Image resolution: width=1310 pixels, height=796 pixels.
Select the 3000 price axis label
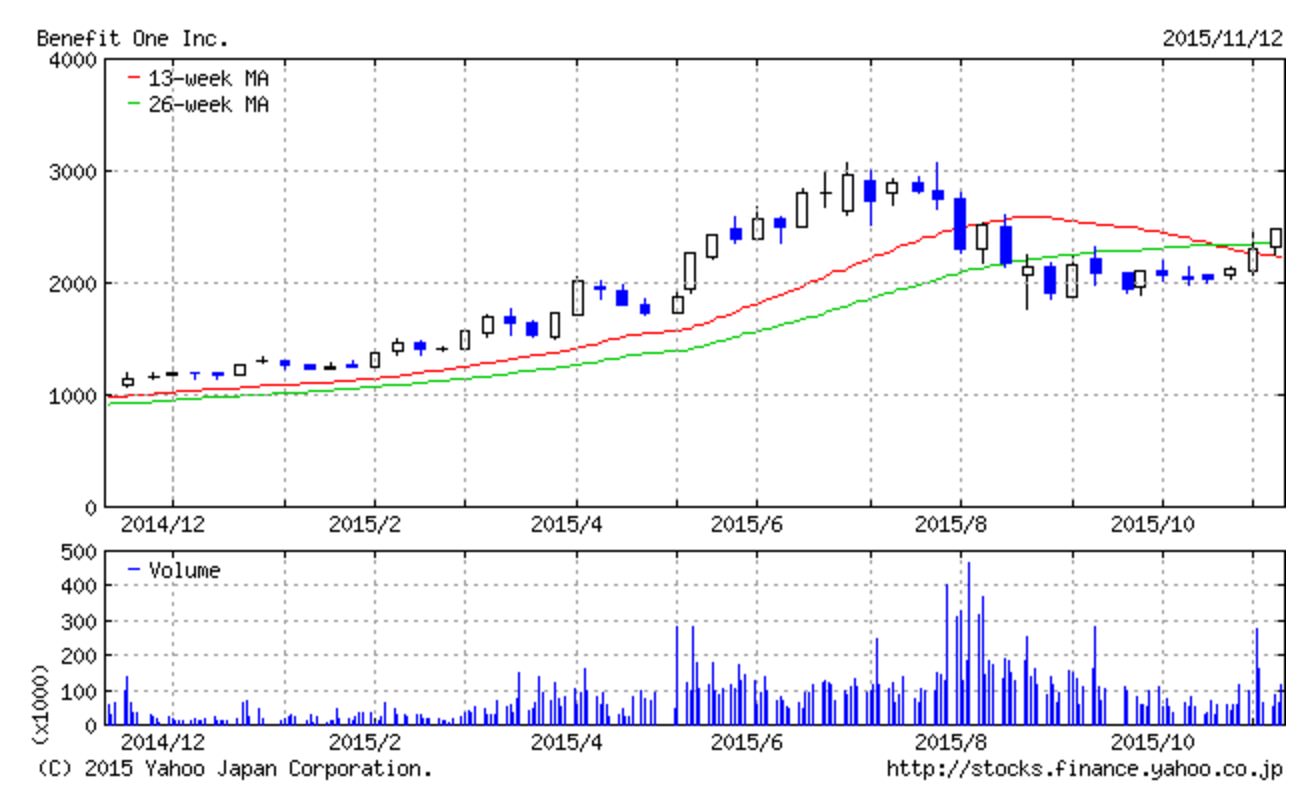tap(73, 171)
